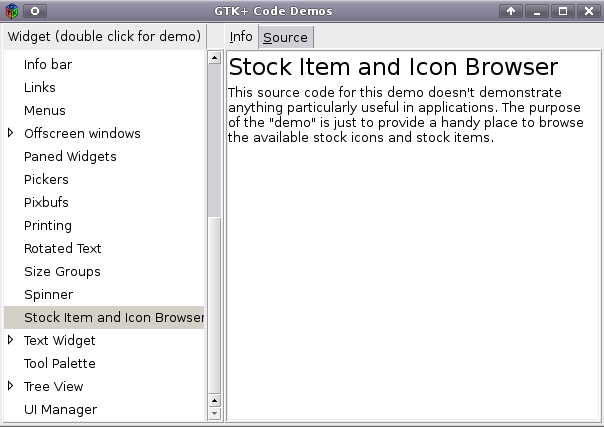Image resolution: width=604 pixels, height=427 pixels.
Task: Select the Menus demo entry
Action: pyautogui.click(x=45, y=110)
